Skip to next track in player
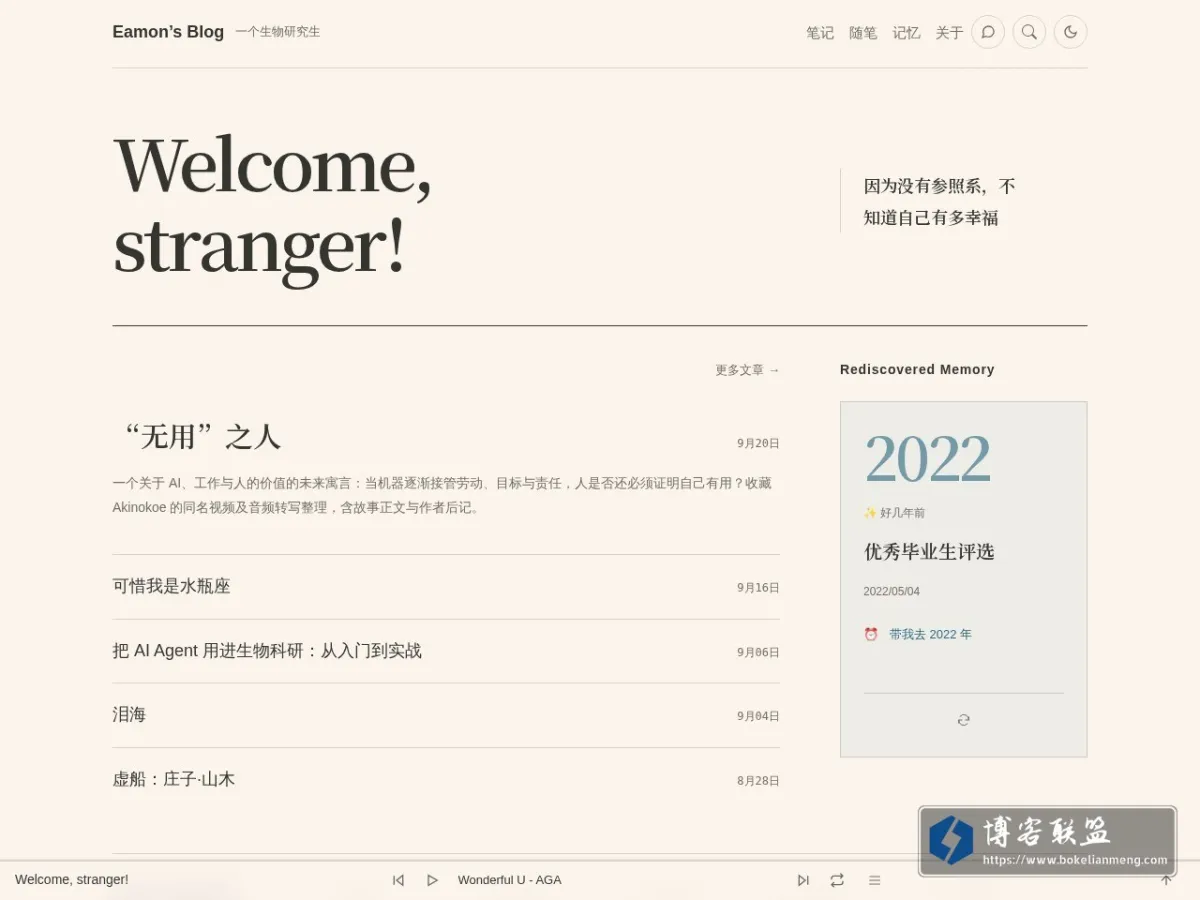The height and width of the screenshot is (900, 1200). 803,880
